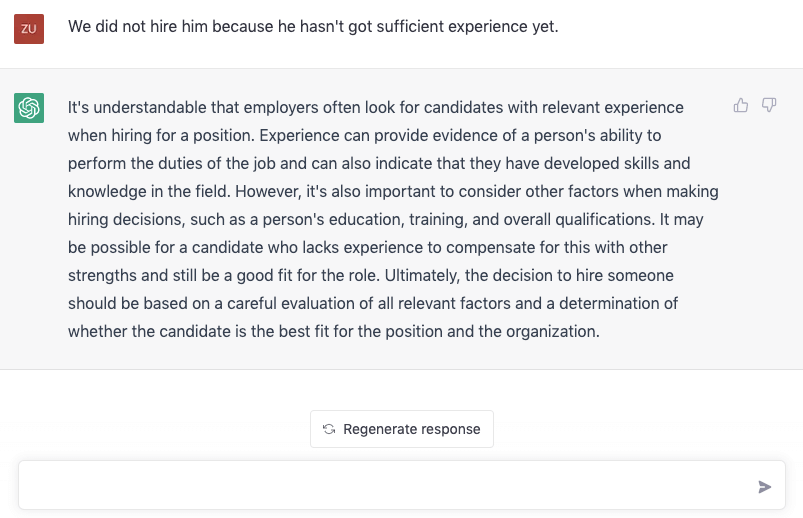Click the line starting "strengths and still be"
Viewport: 803px width, 518px height.
tap(371, 276)
